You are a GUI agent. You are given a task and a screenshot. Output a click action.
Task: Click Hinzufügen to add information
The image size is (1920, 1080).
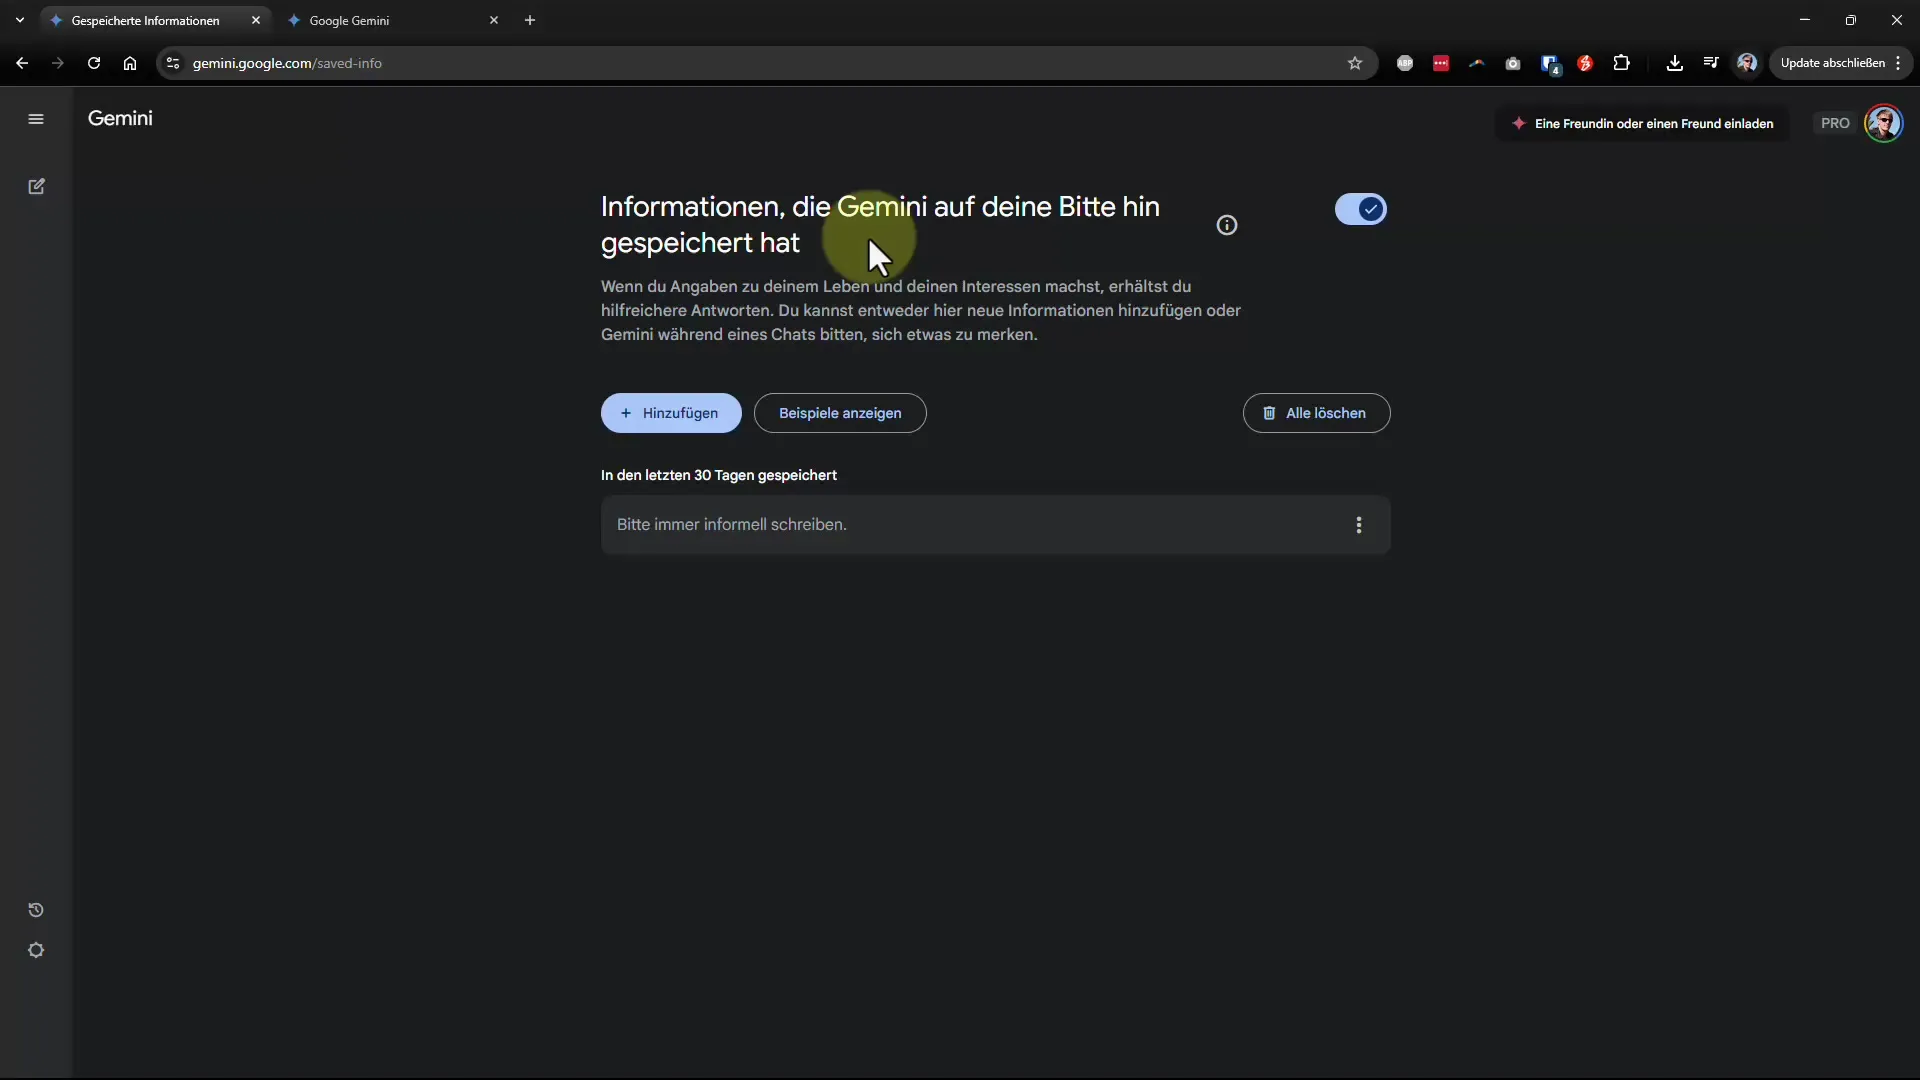pos(671,413)
